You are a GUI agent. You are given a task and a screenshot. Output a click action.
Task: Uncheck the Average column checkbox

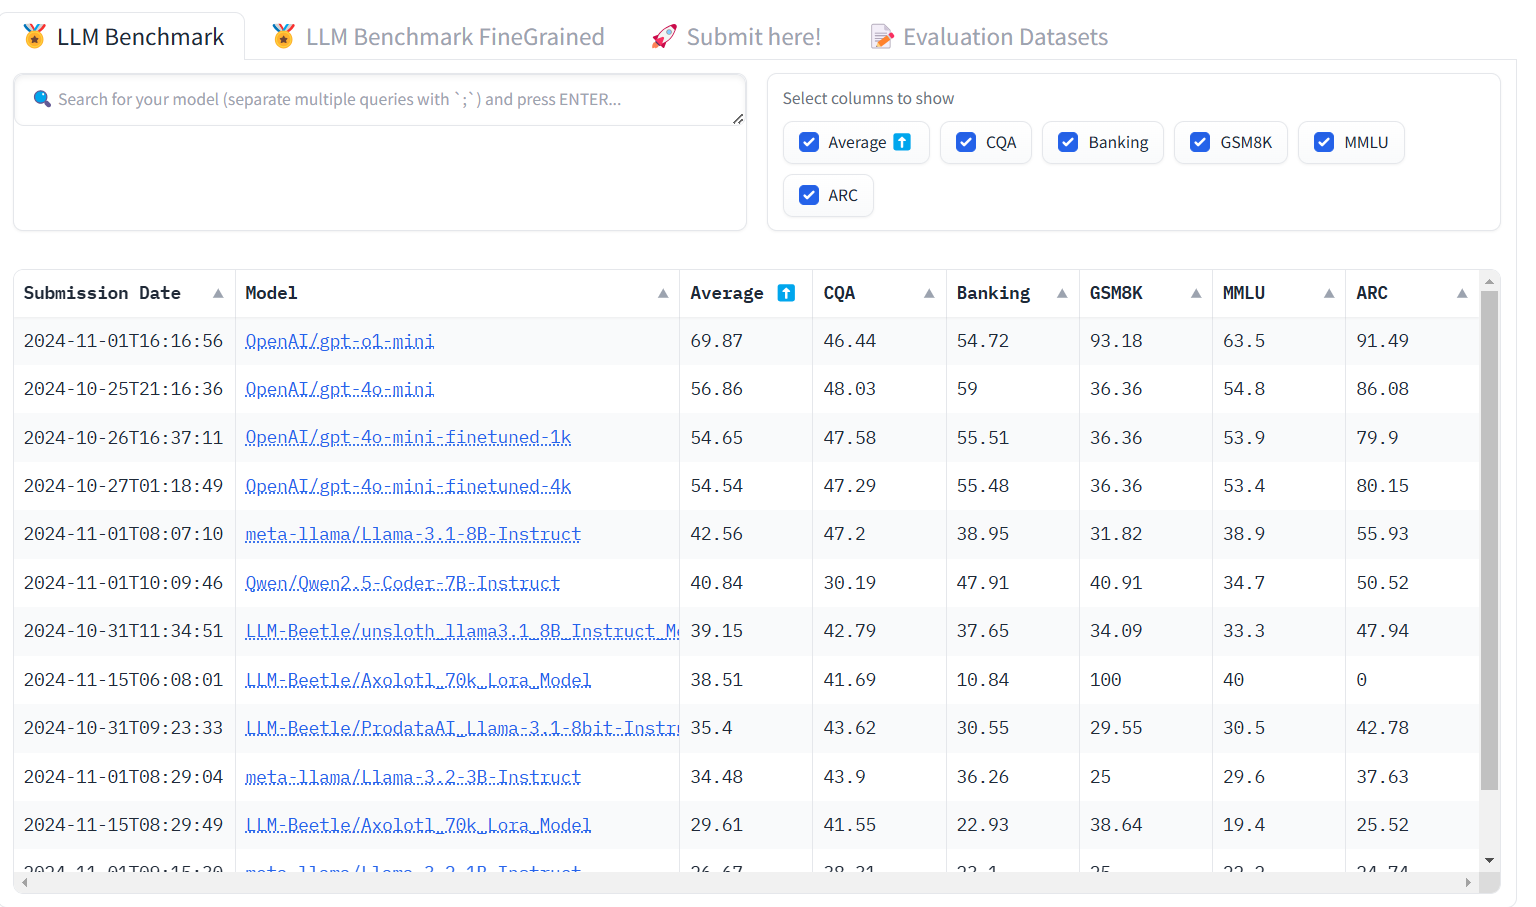[x=809, y=142]
